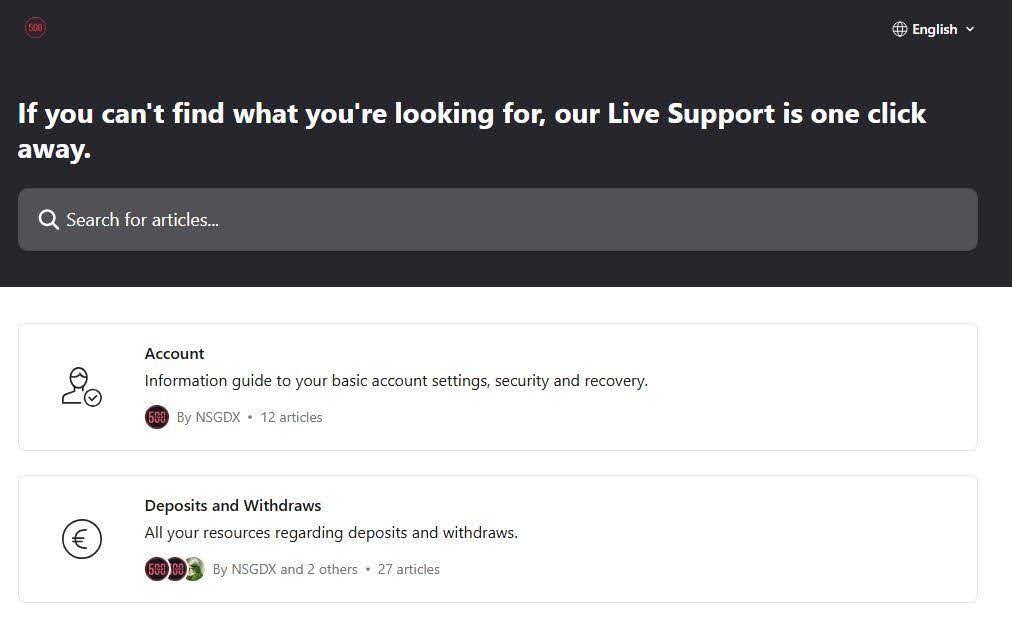This screenshot has width=1012, height=623.
Task: Click the euro coin Deposits icon
Action: click(x=81, y=539)
